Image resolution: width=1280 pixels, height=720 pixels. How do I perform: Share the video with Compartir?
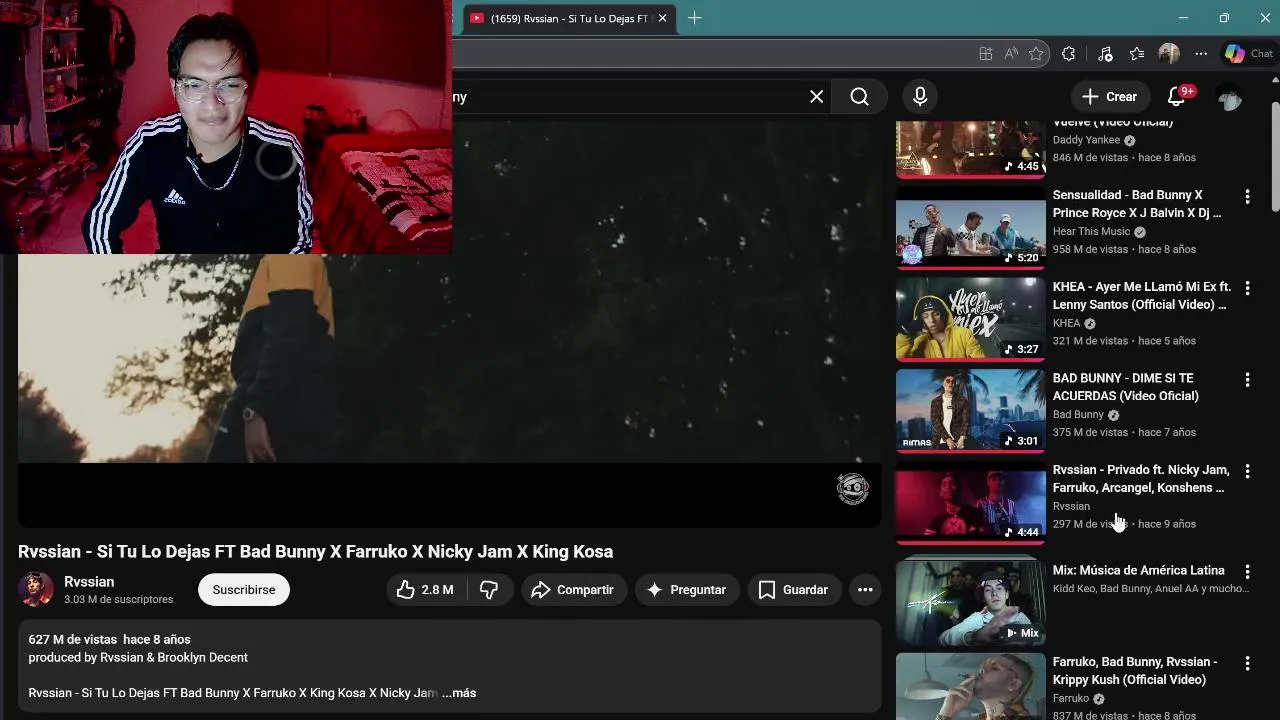574,590
